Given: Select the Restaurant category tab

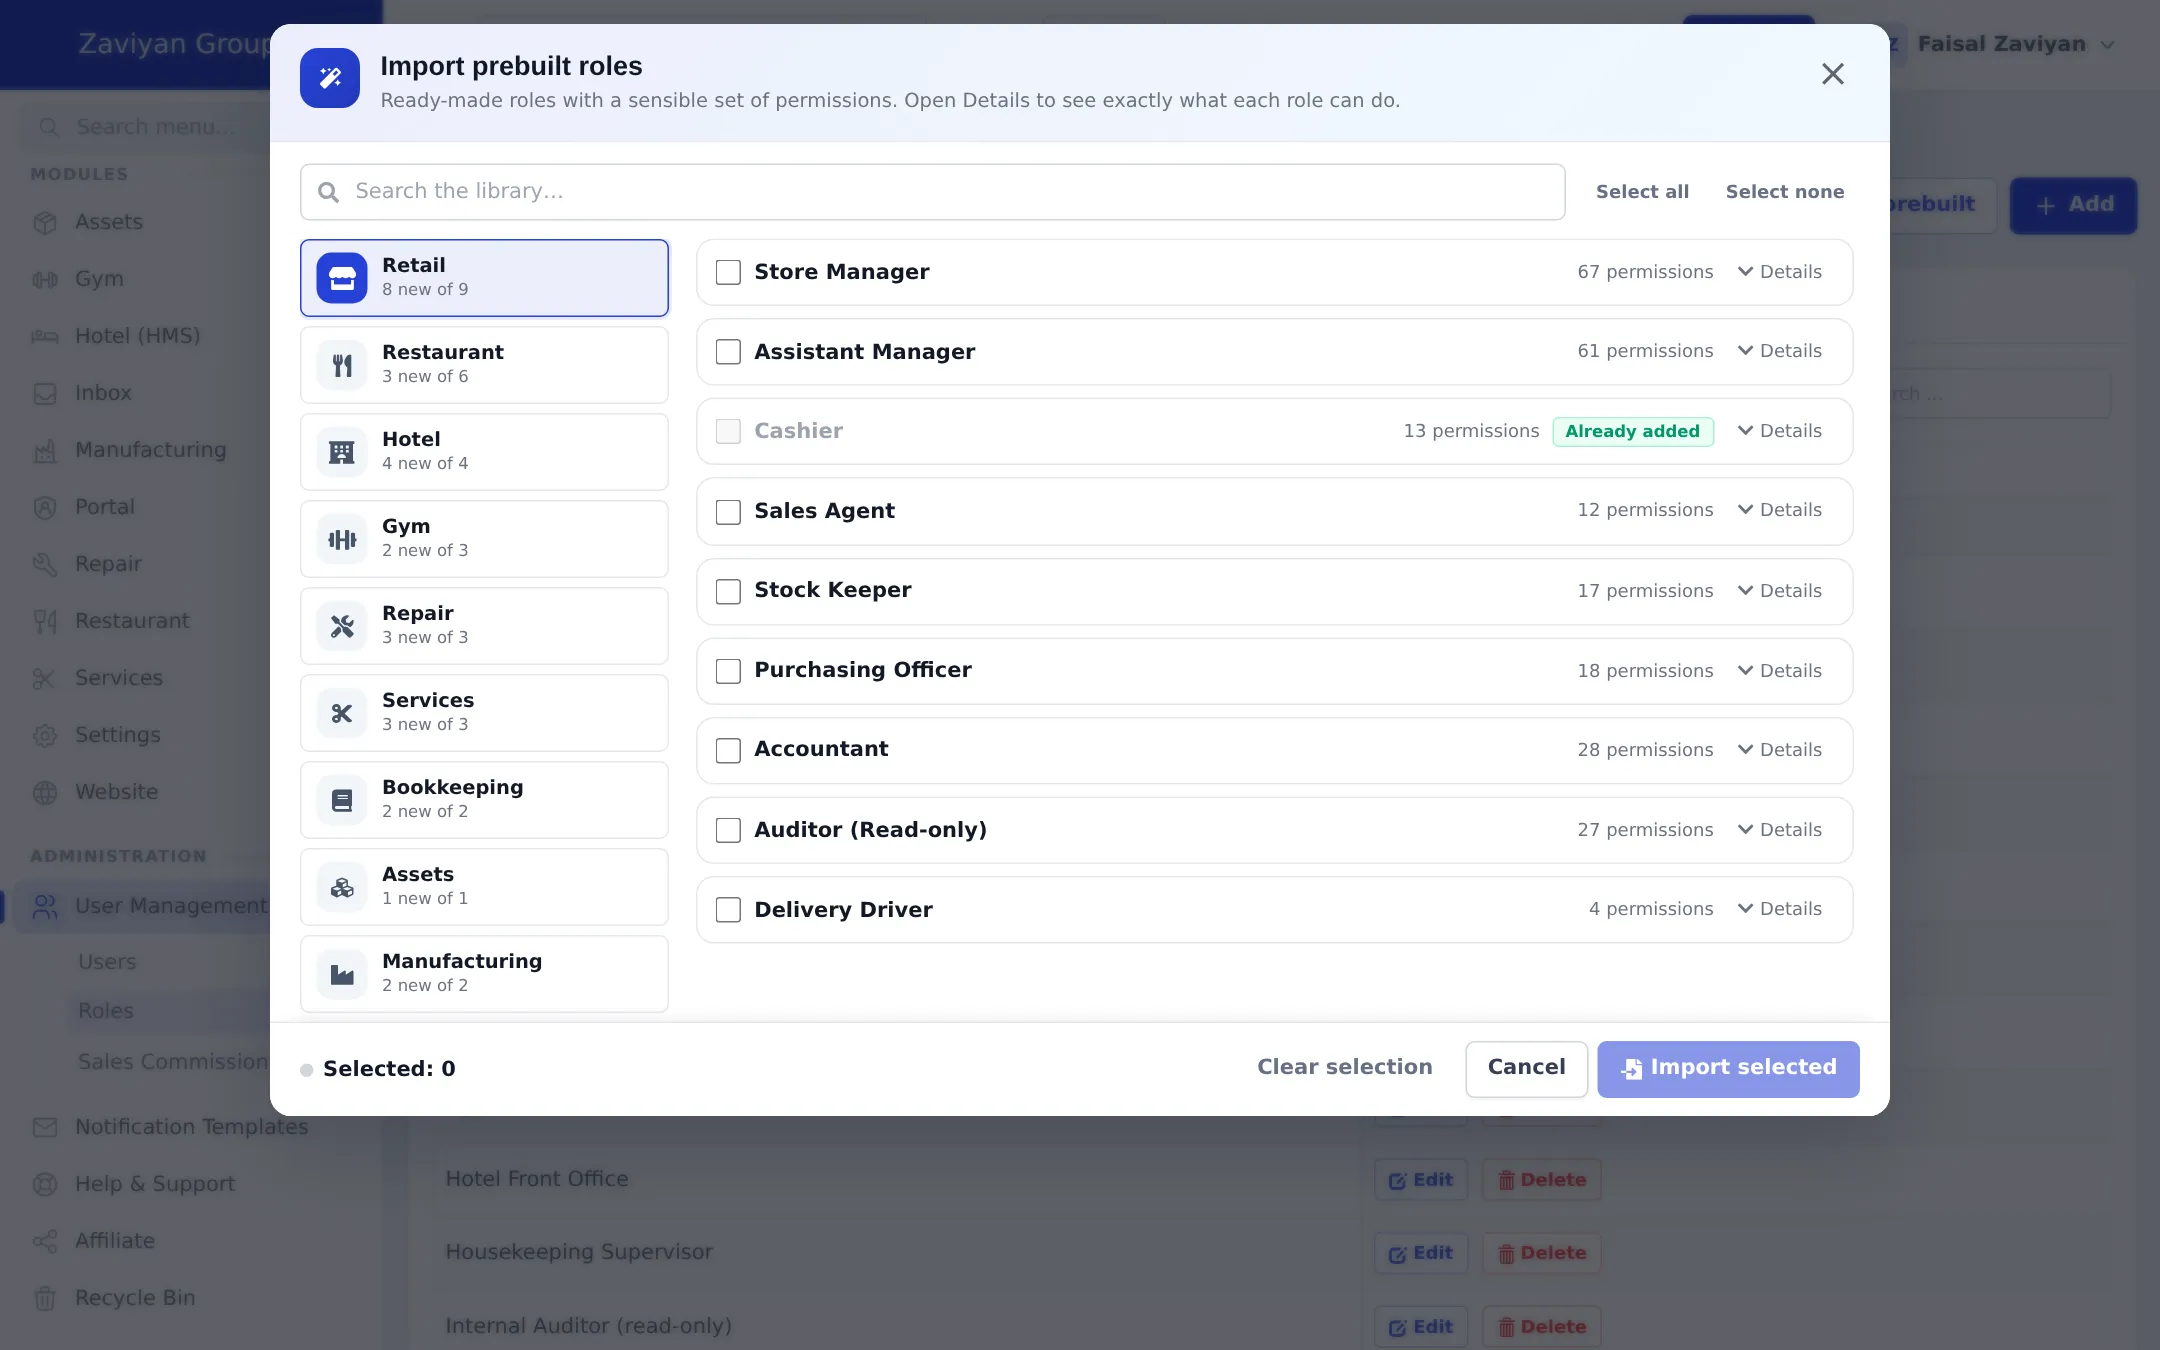Looking at the screenshot, I should click(484, 365).
